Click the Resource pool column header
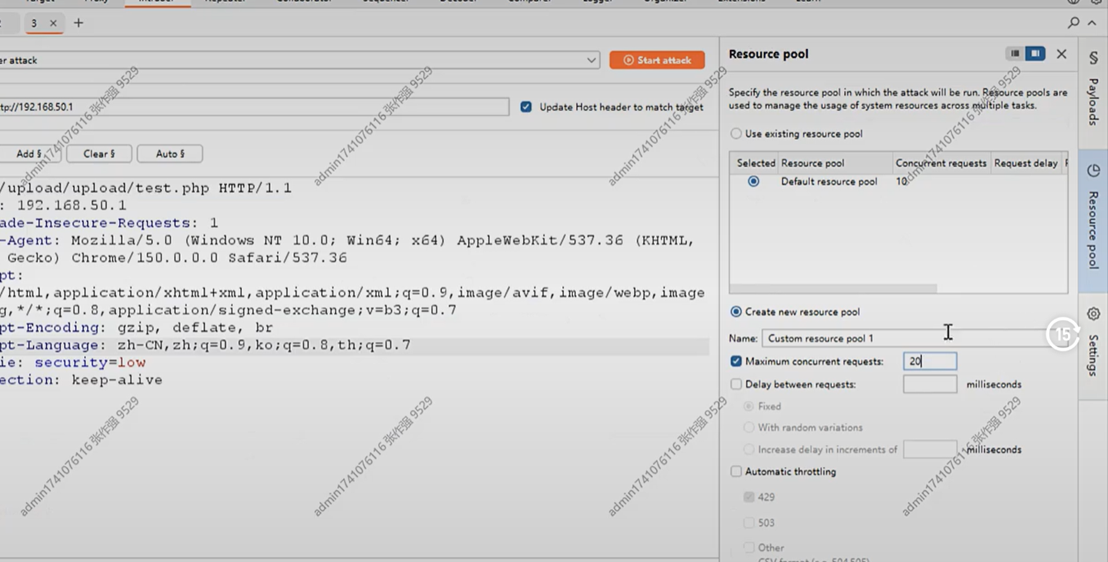Image resolution: width=1108 pixels, height=562 pixels. coord(835,163)
